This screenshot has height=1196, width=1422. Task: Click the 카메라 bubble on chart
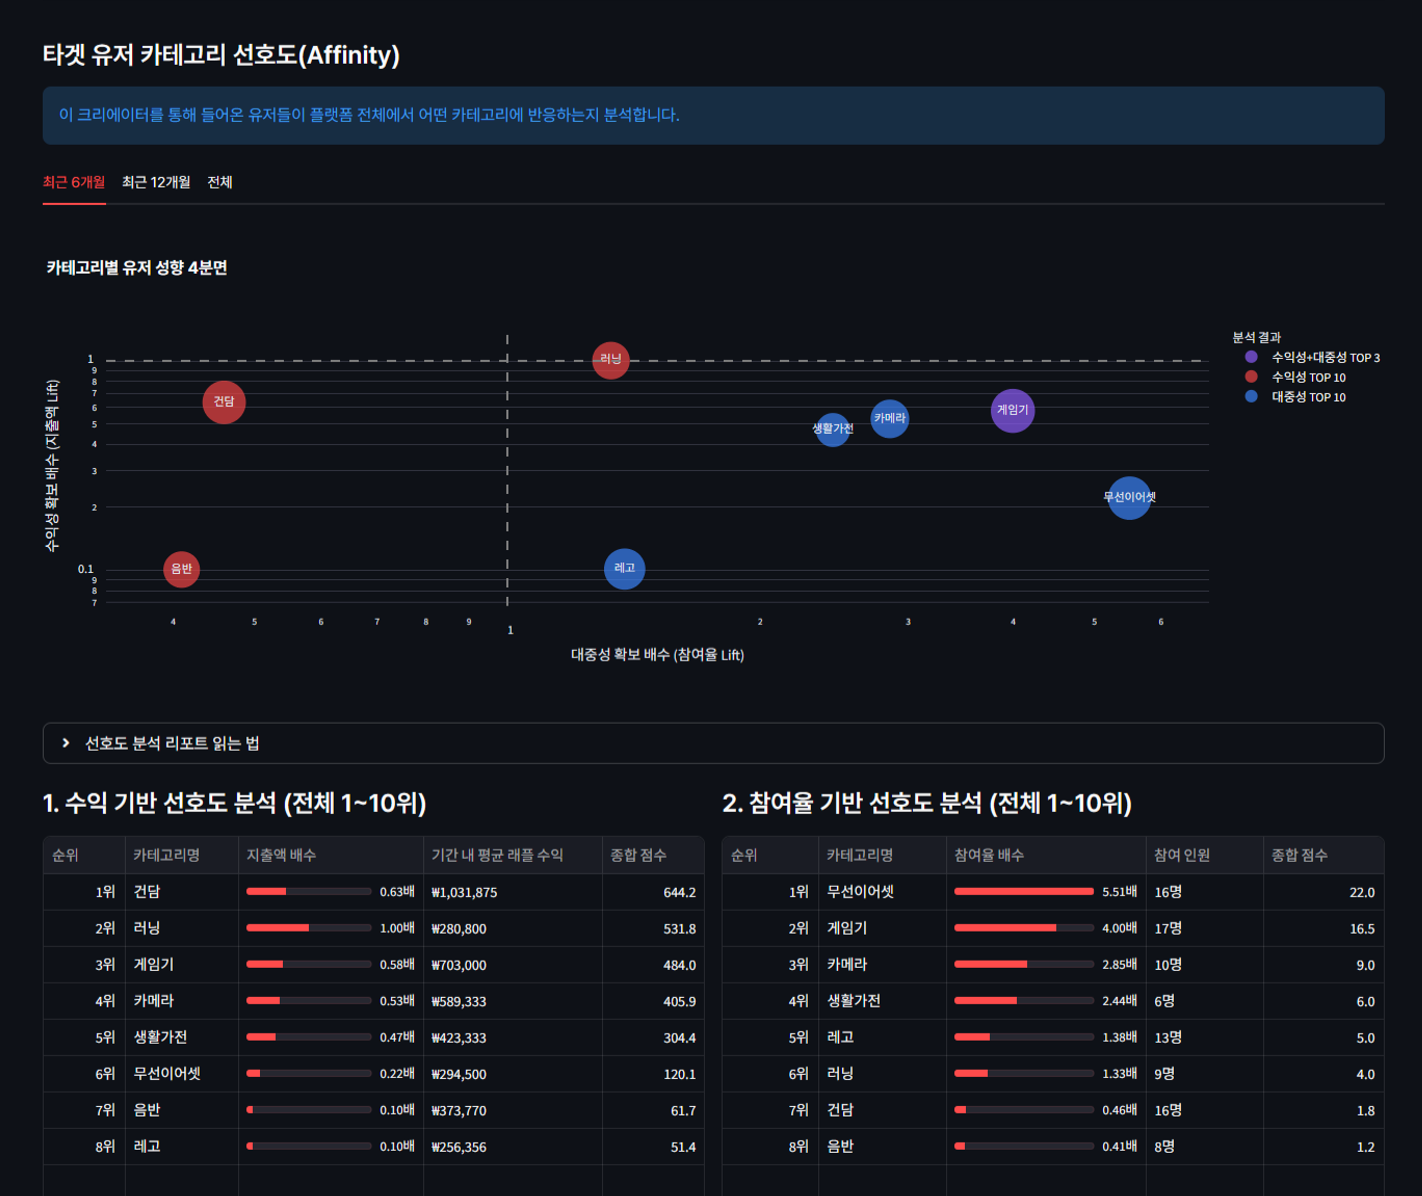[889, 418]
